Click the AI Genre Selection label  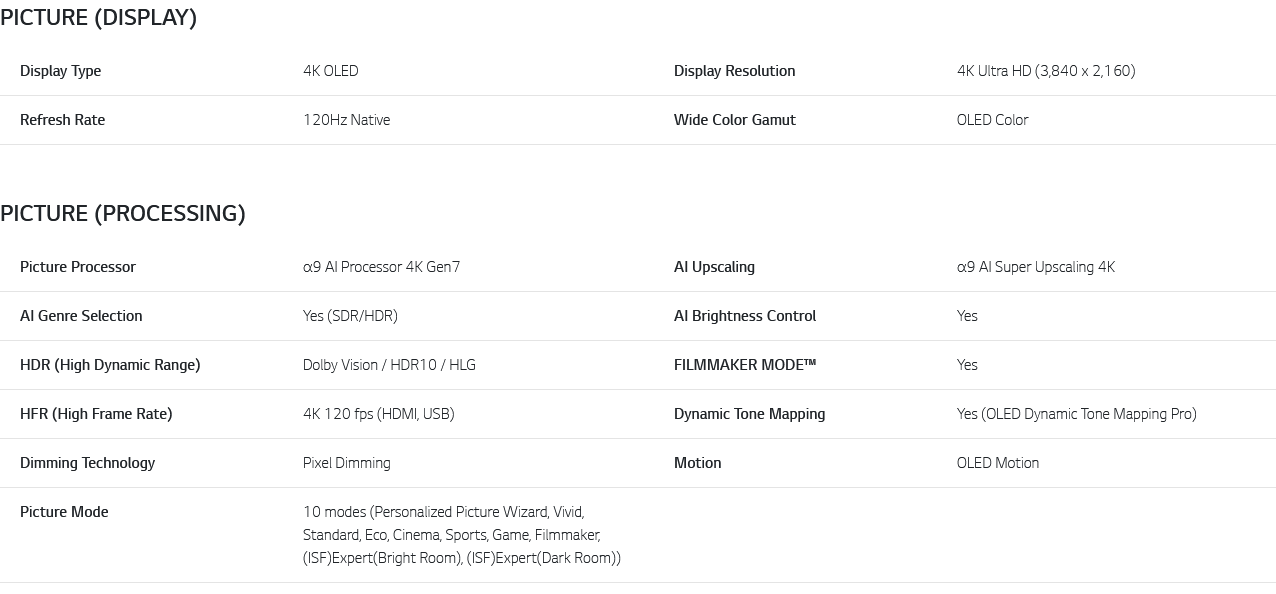click(81, 316)
